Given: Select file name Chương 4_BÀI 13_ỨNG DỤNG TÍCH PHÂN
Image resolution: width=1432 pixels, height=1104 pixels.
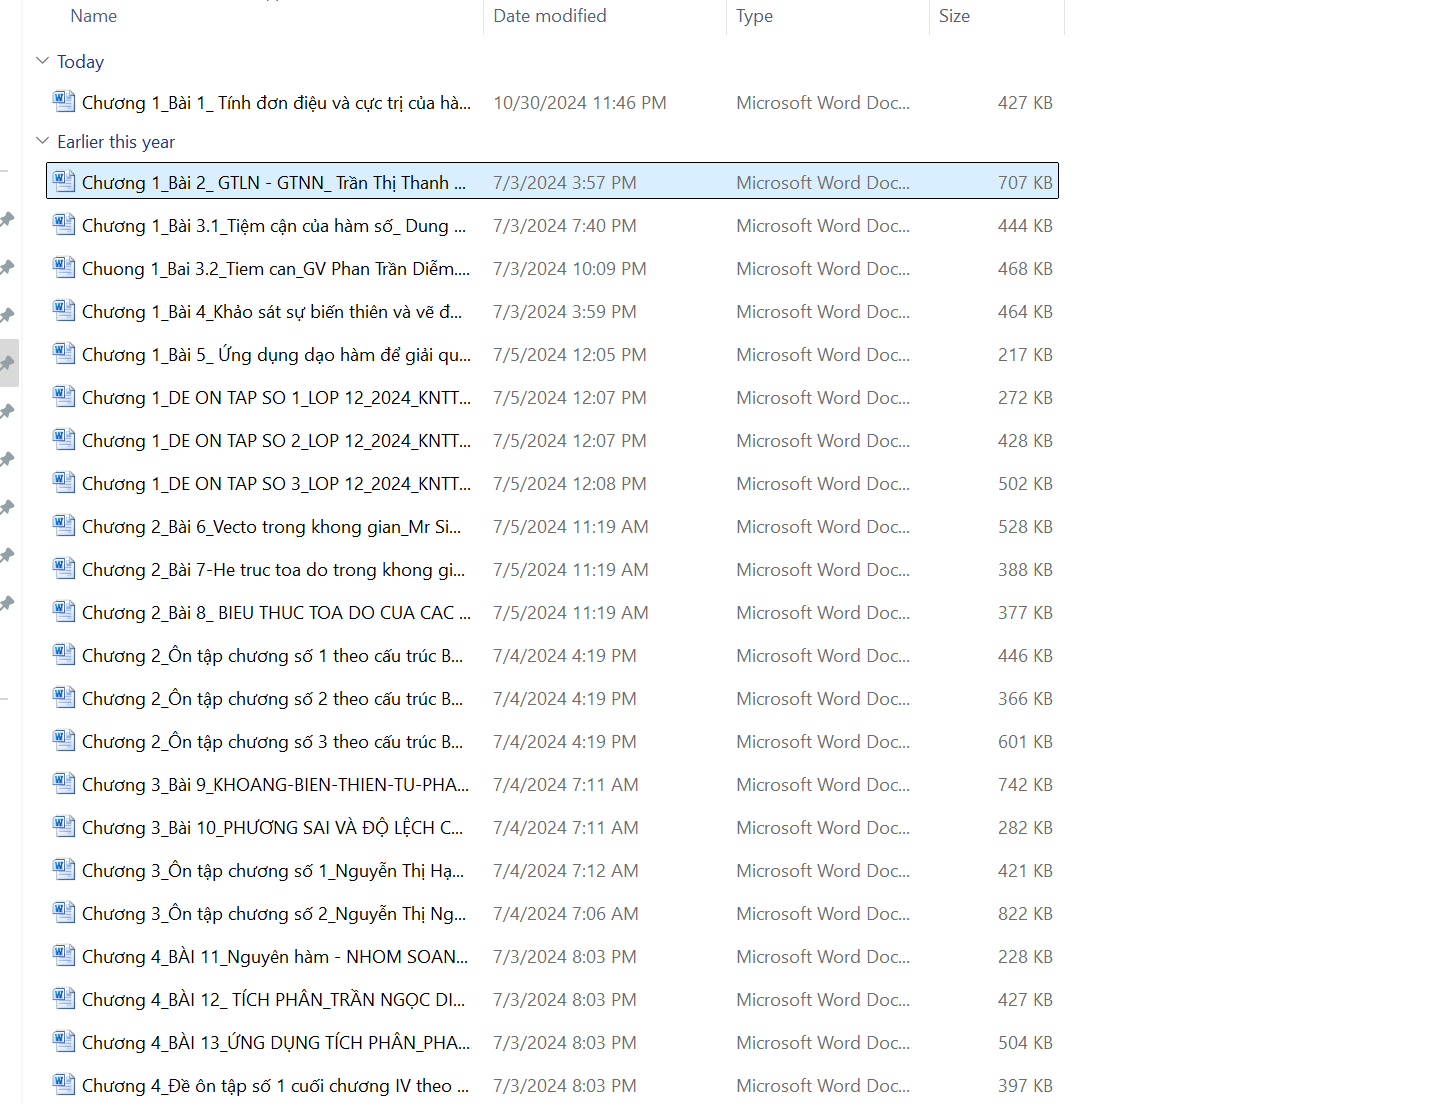Looking at the screenshot, I should tap(276, 1043).
